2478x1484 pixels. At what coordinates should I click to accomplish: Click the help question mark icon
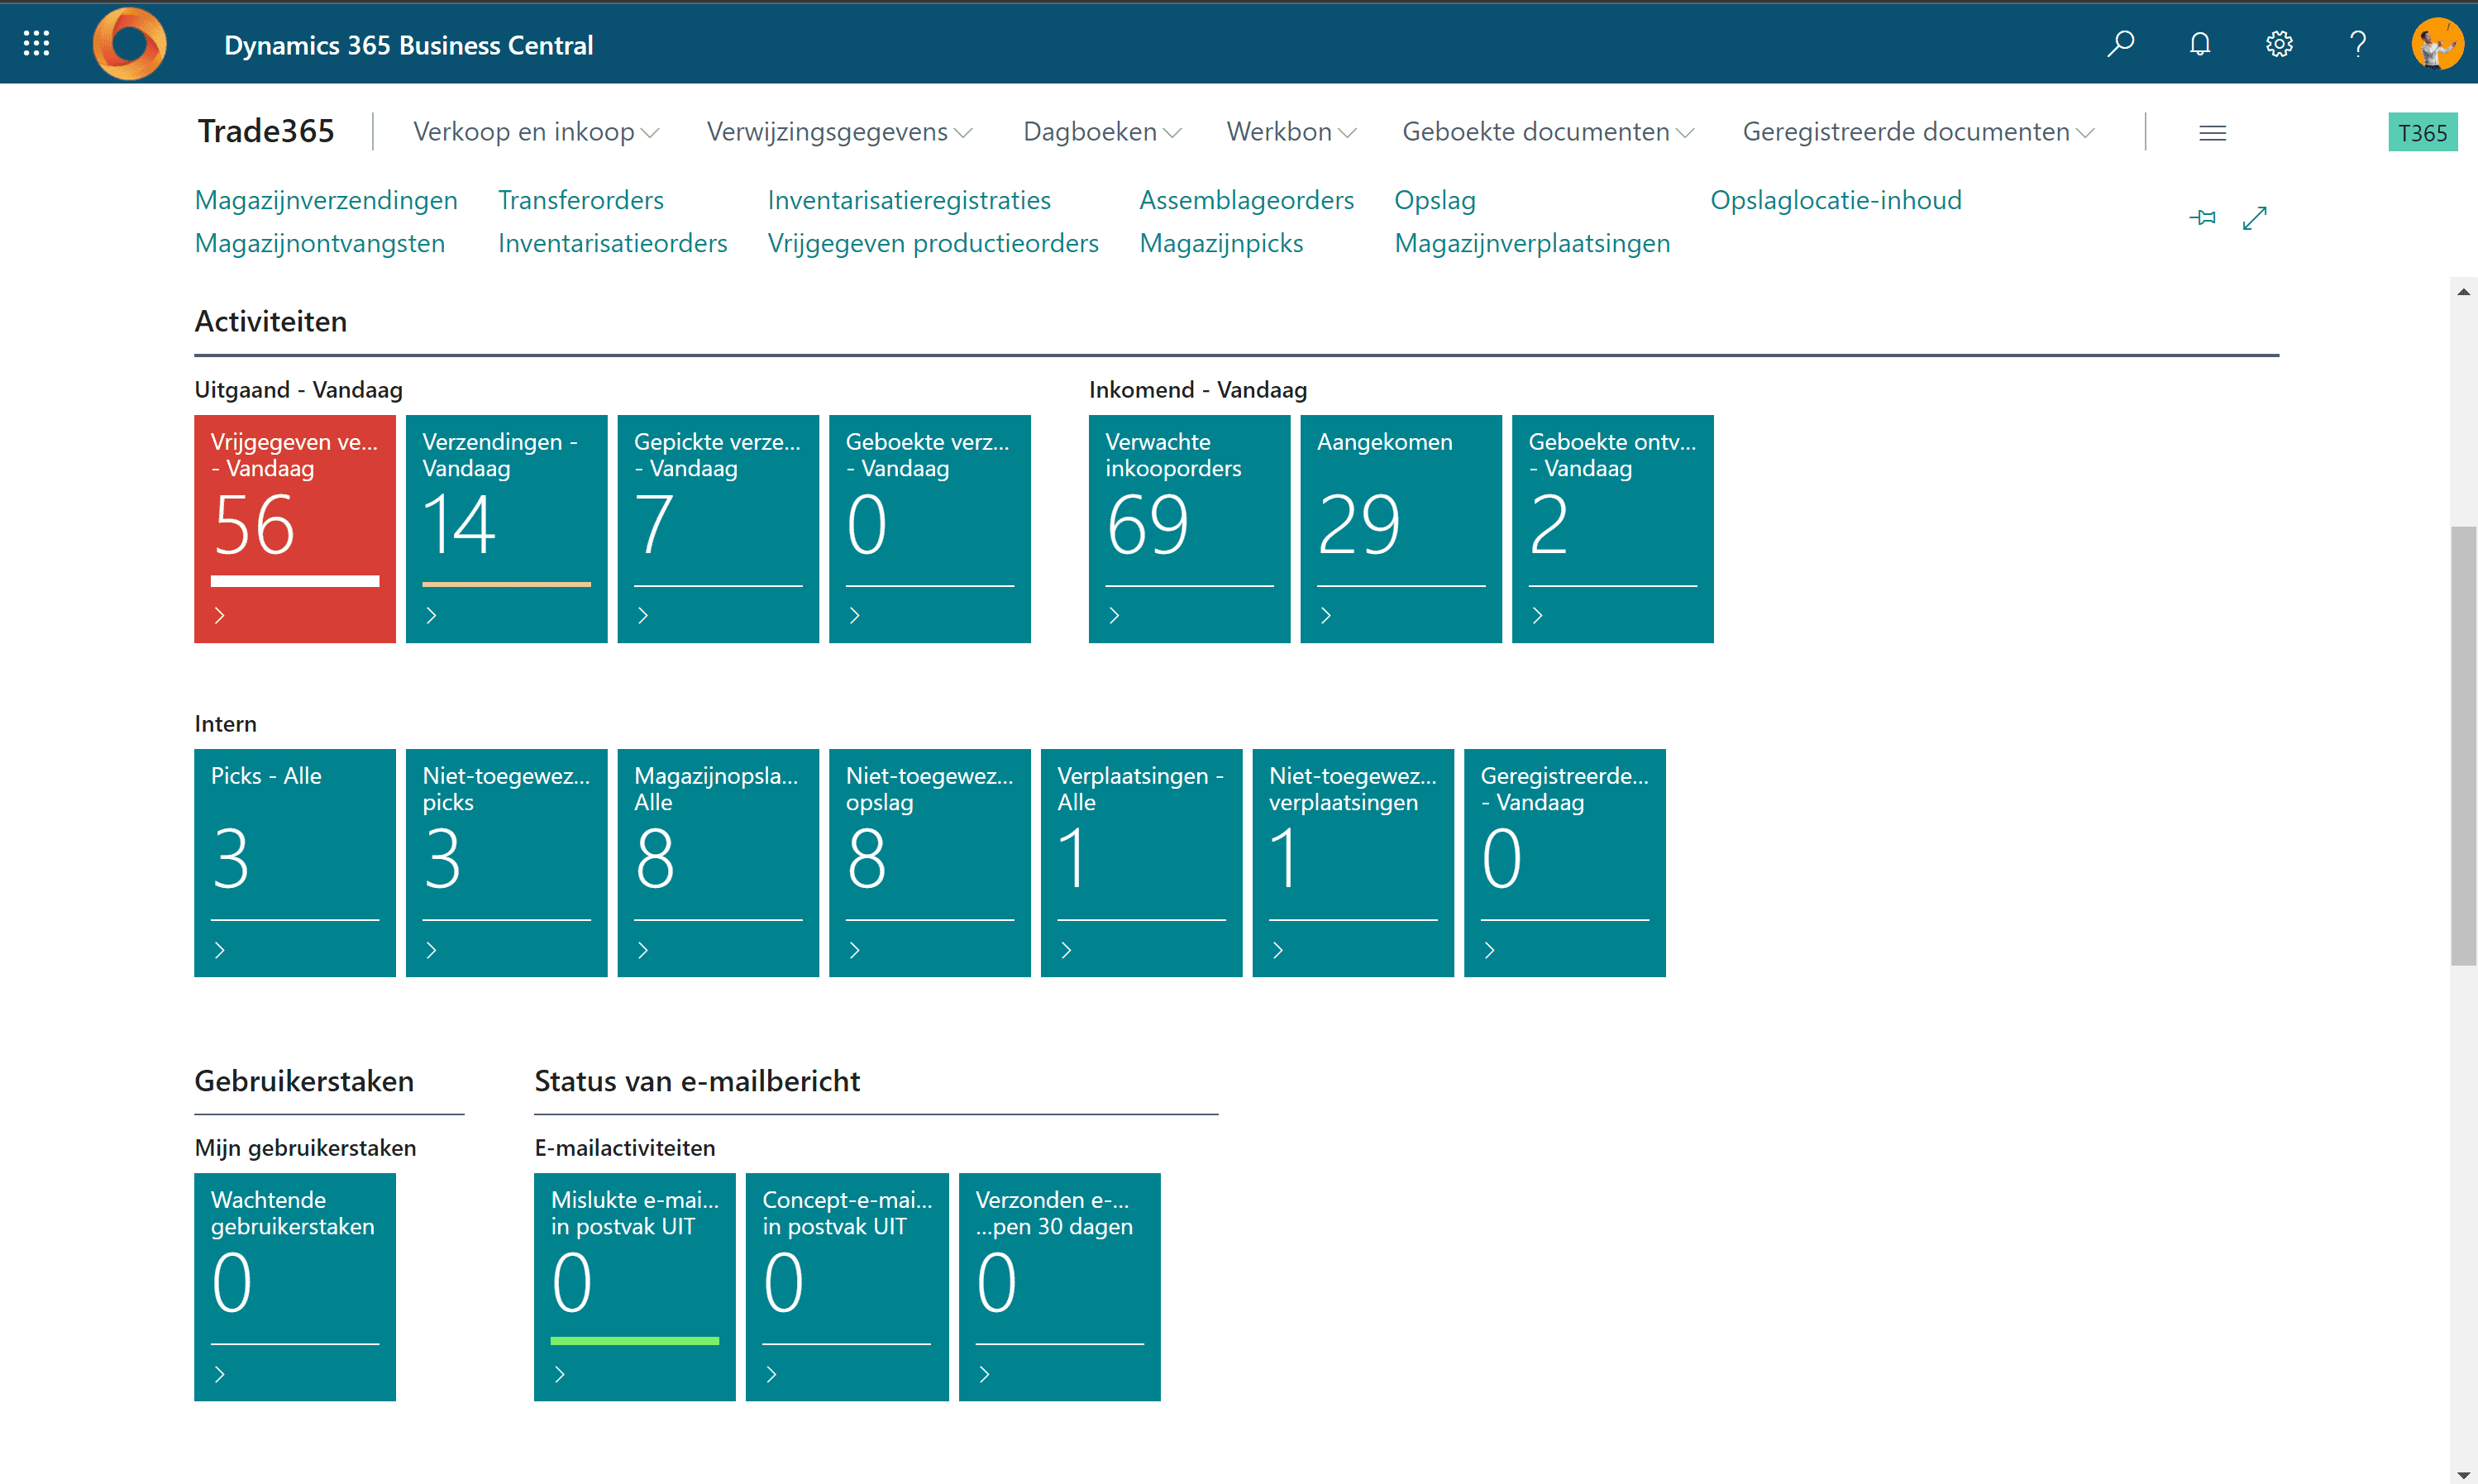click(x=2357, y=44)
